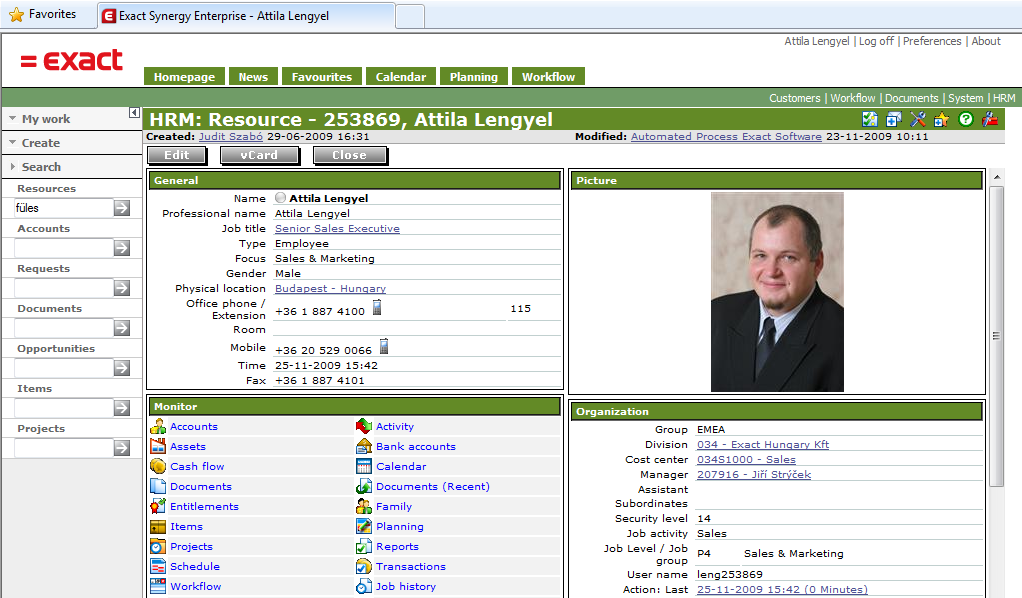This screenshot has height=598, width=1022.
Task: Click the Activity arrows icon
Action: pyautogui.click(x=364, y=426)
